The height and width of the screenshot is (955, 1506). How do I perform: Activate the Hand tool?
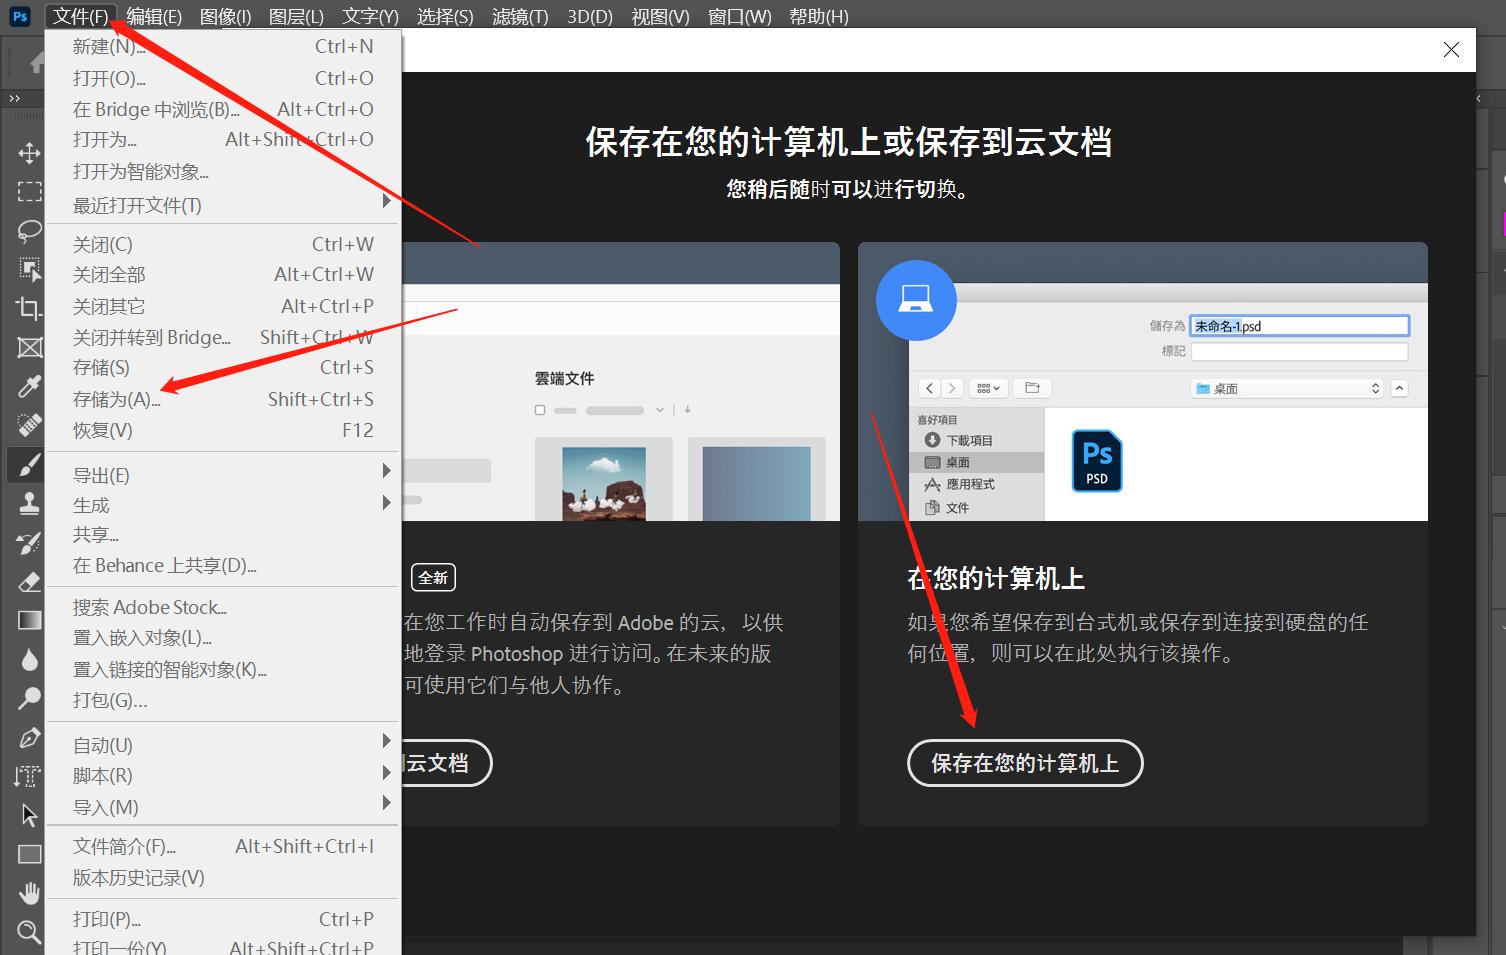(x=29, y=892)
